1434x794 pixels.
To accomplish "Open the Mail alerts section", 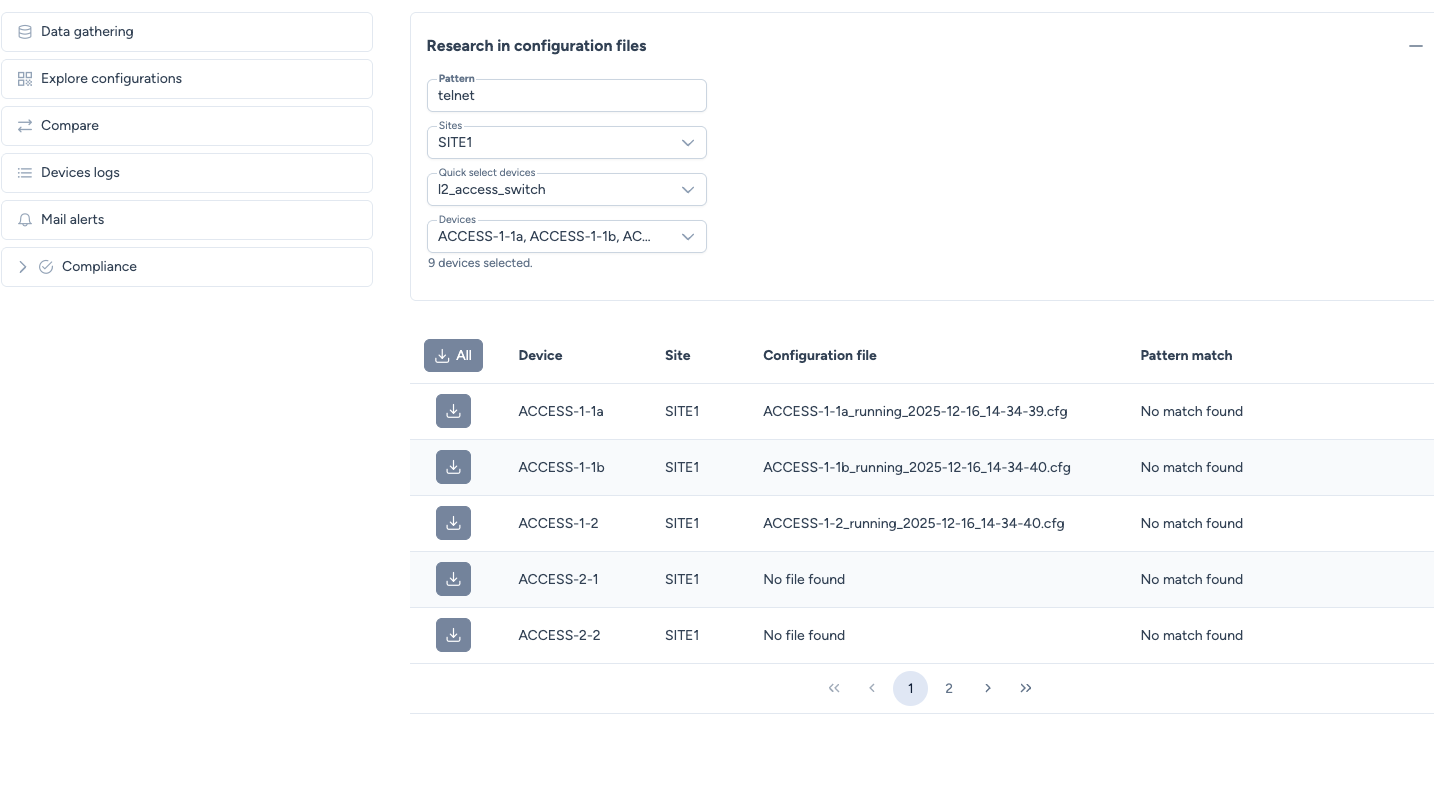I will click(x=187, y=220).
